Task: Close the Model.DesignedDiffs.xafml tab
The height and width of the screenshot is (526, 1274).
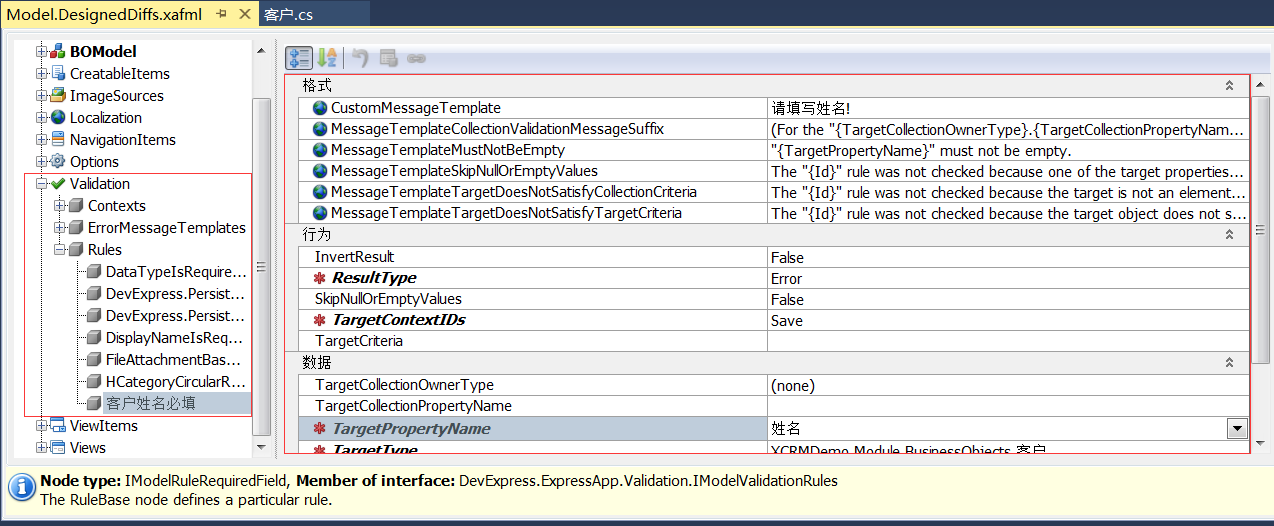Action: pos(245,14)
